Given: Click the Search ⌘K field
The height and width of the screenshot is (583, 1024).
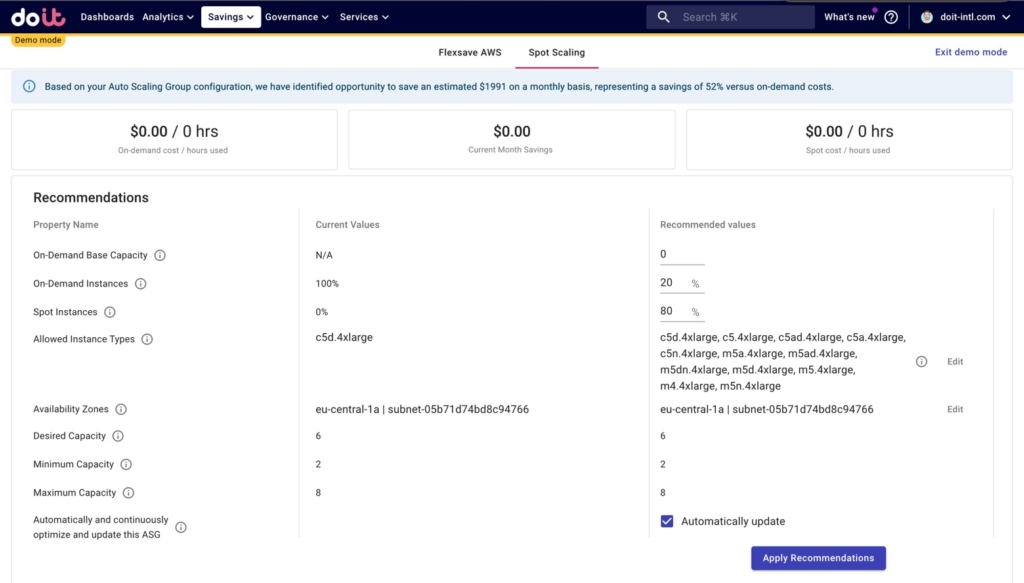Looking at the screenshot, I should [730, 17].
